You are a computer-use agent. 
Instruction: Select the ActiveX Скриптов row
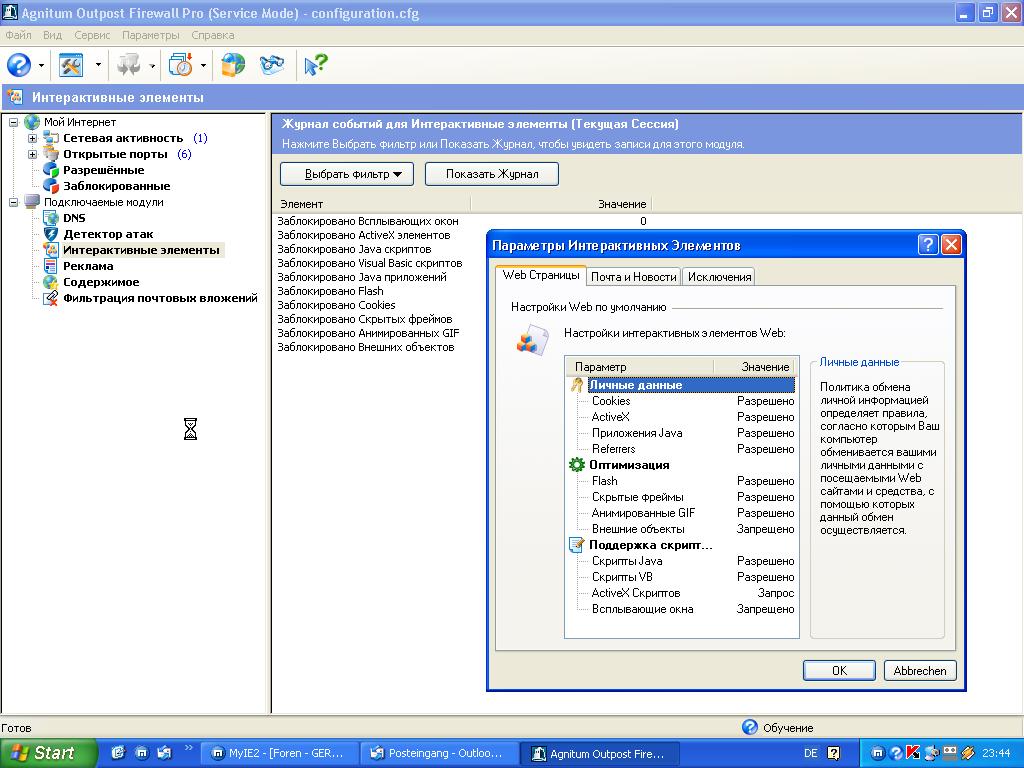pos(682,592)
